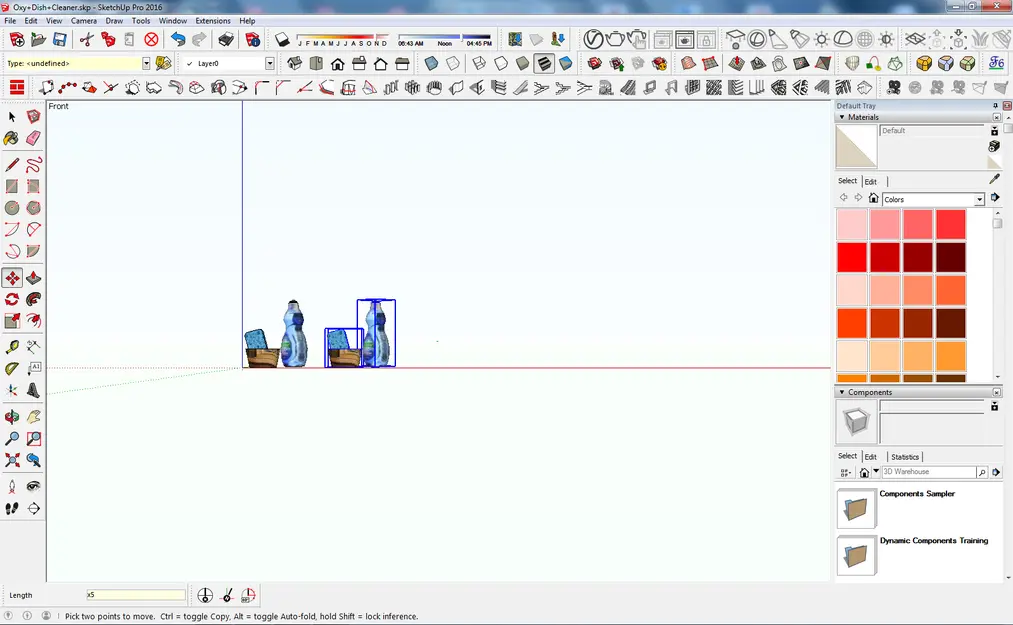Select the Tape Measure tool
The height and width of the screenshot is (625, 1013).
coord(14,344)
